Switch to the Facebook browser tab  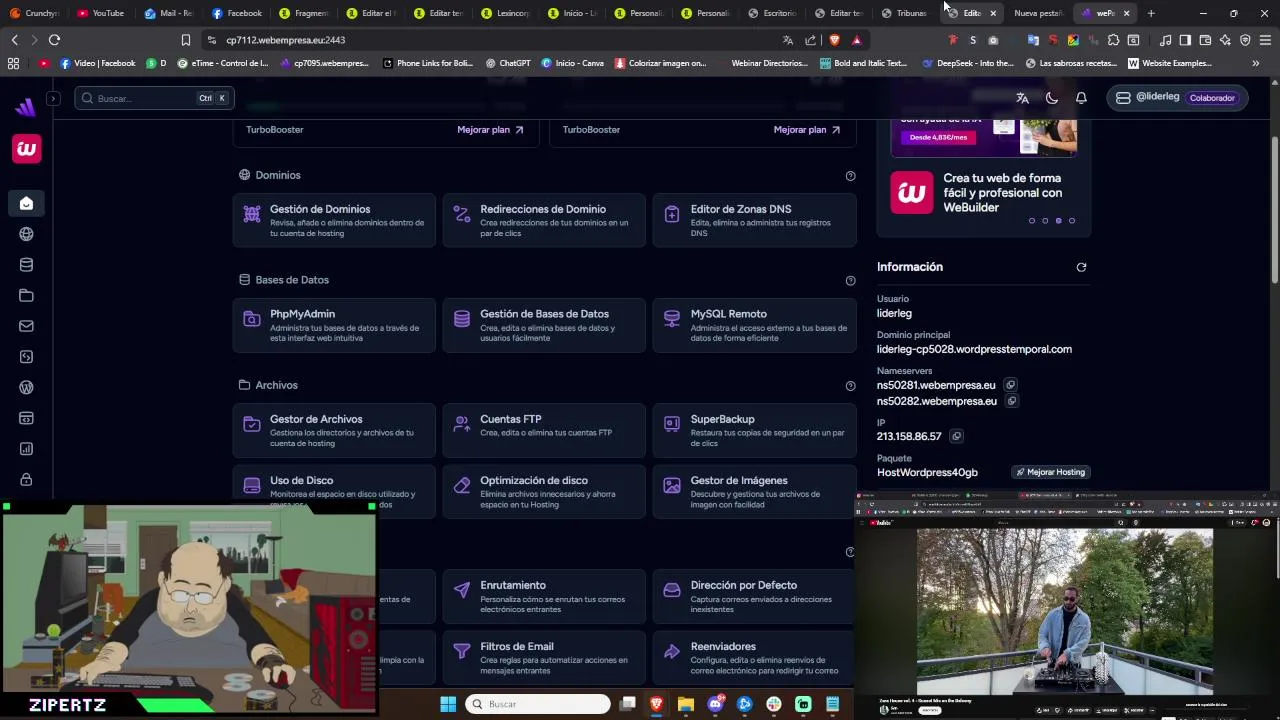[237, 13]
